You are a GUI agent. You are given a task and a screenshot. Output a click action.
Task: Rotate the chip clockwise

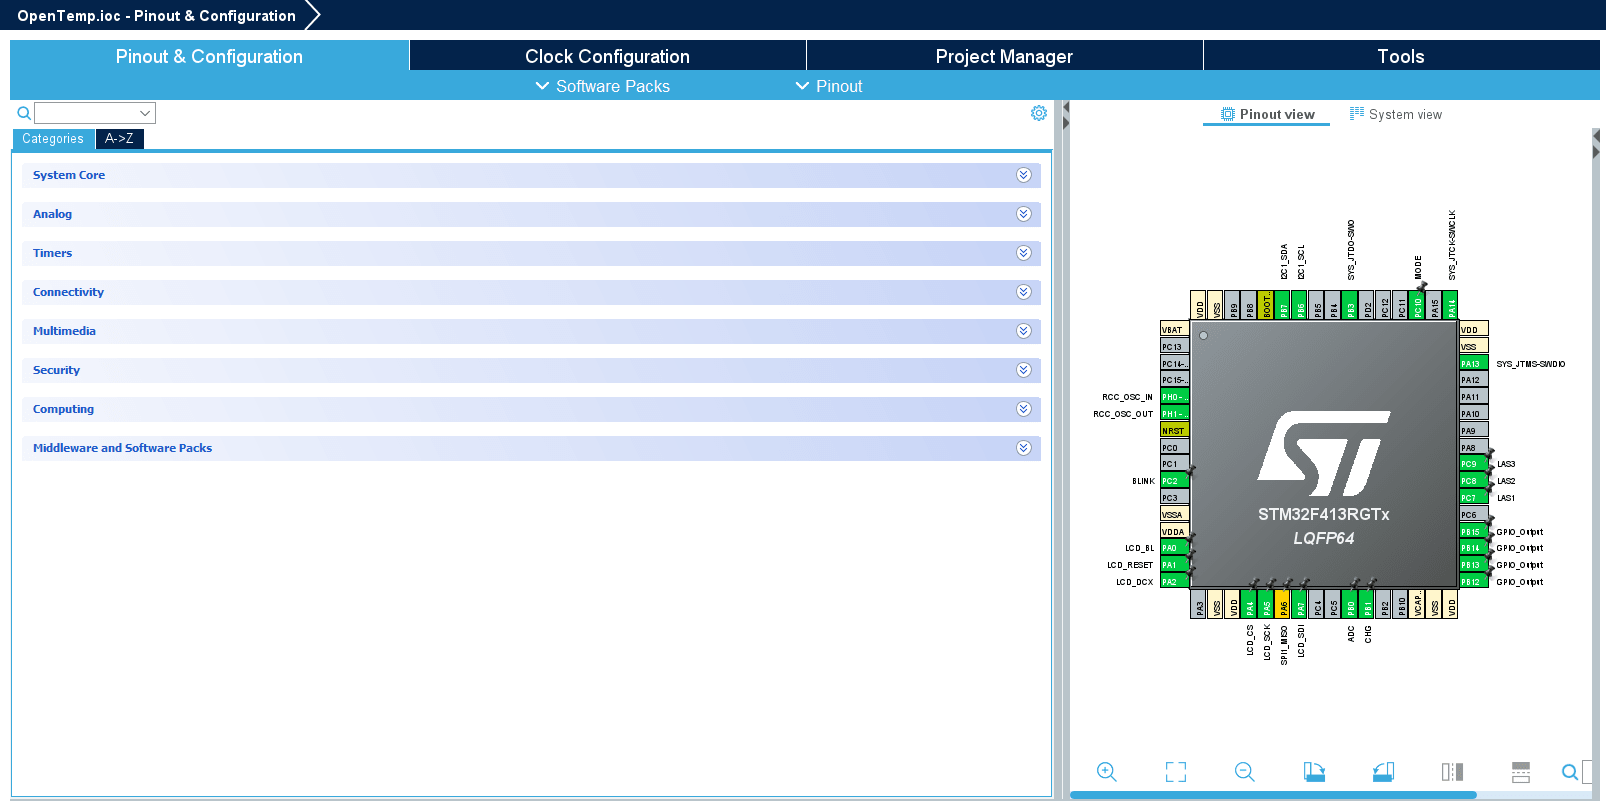point(1314,771)
